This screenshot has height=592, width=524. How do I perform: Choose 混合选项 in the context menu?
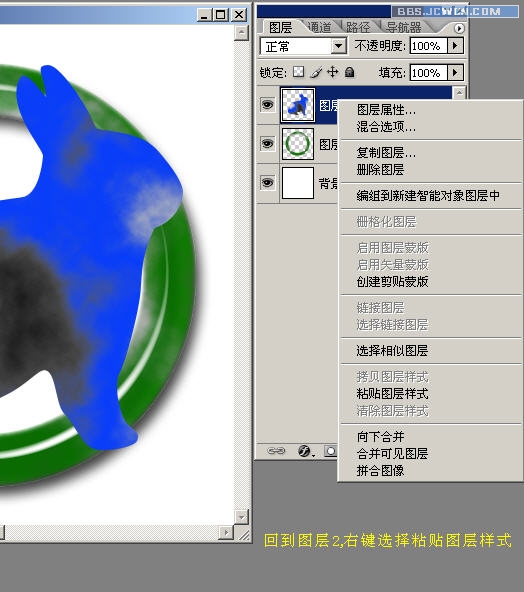(x=386, y=126)
